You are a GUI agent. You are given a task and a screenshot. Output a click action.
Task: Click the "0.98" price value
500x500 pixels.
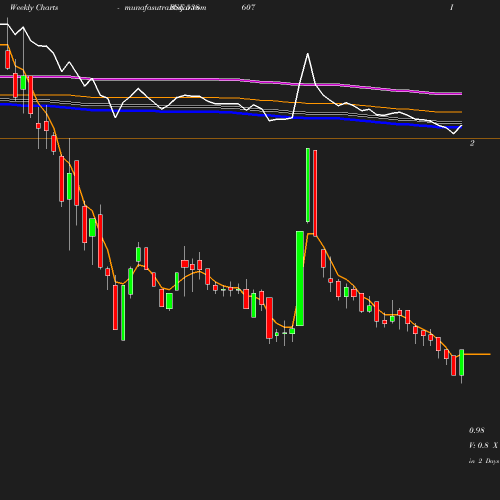(477, 430)
